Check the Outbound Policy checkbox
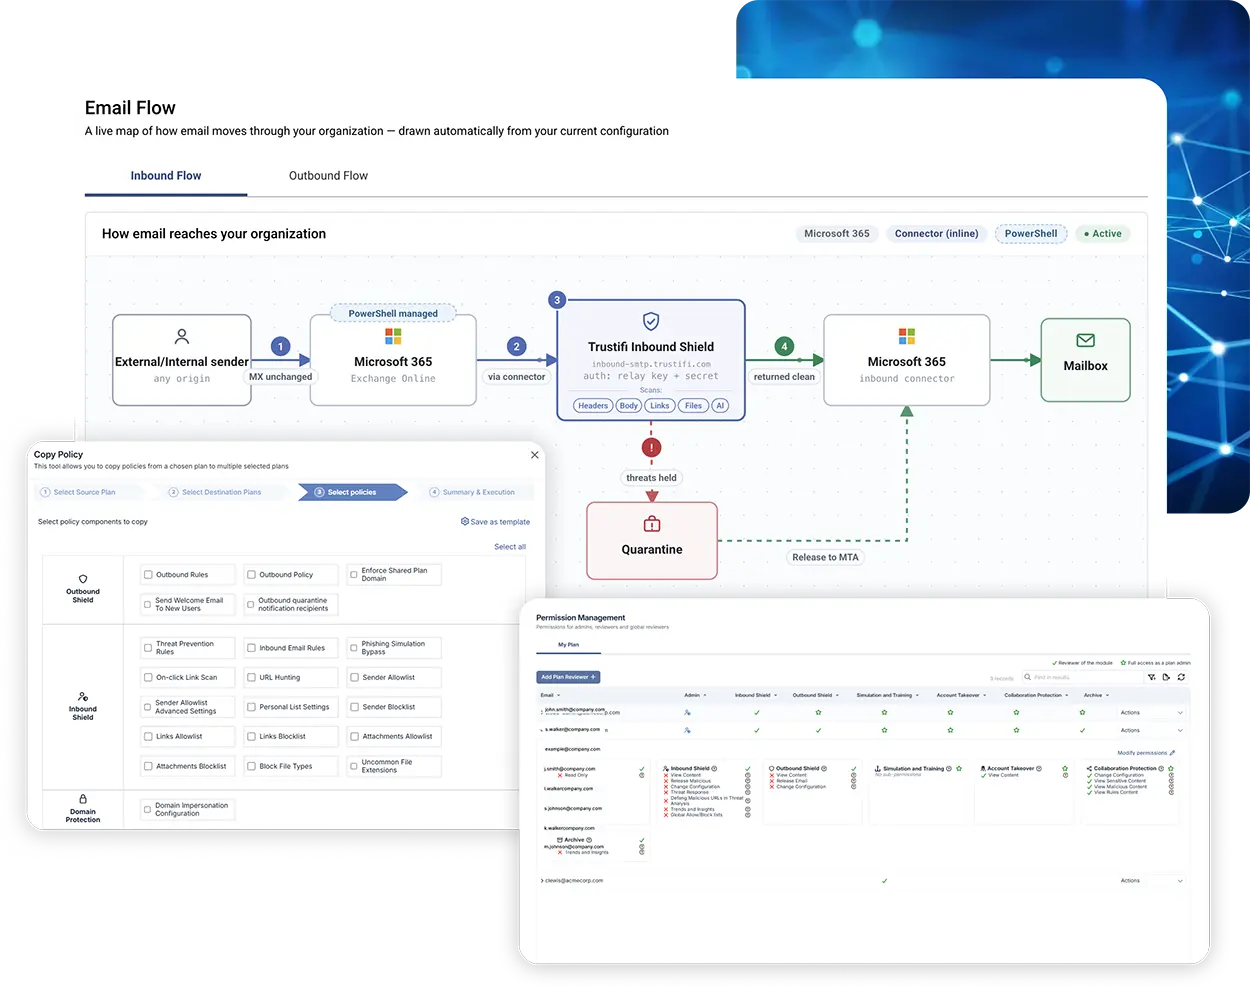 click(x=251, y=575)
